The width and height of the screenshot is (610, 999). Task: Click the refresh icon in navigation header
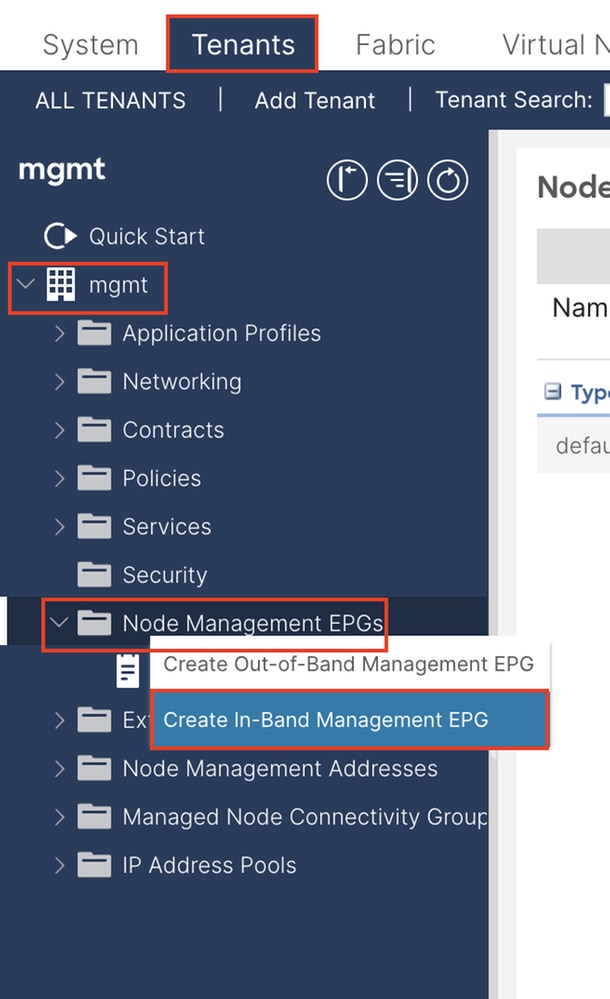tap(448, 181)
